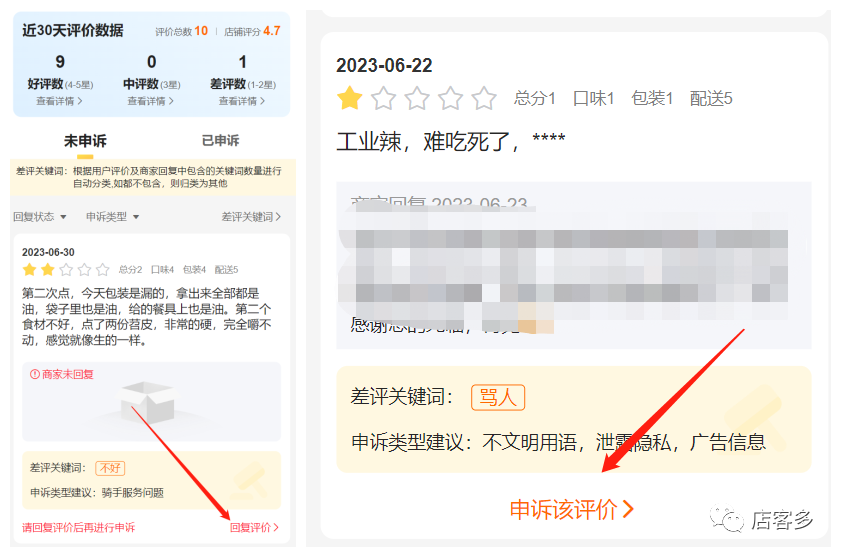Expand 回复状态 filter dropdown

pyautogui.click(x=40, y=217)
